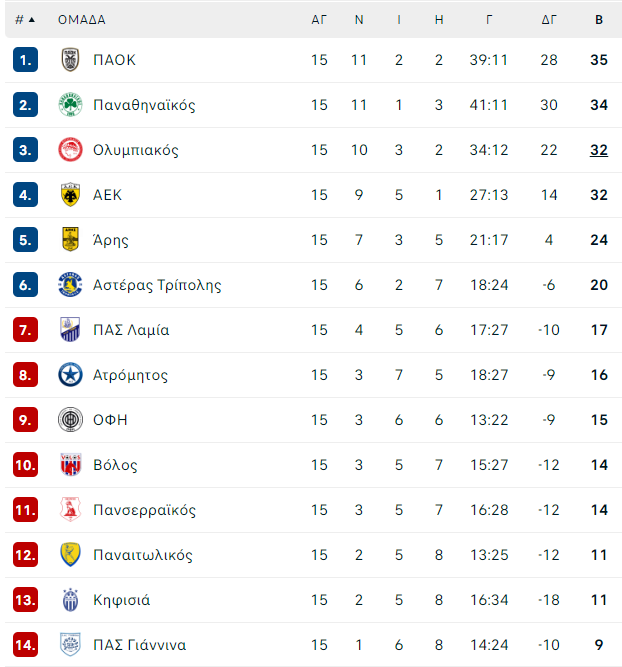
Task: Open the Πανσερραϊκός team link
Action: [144, 510]
